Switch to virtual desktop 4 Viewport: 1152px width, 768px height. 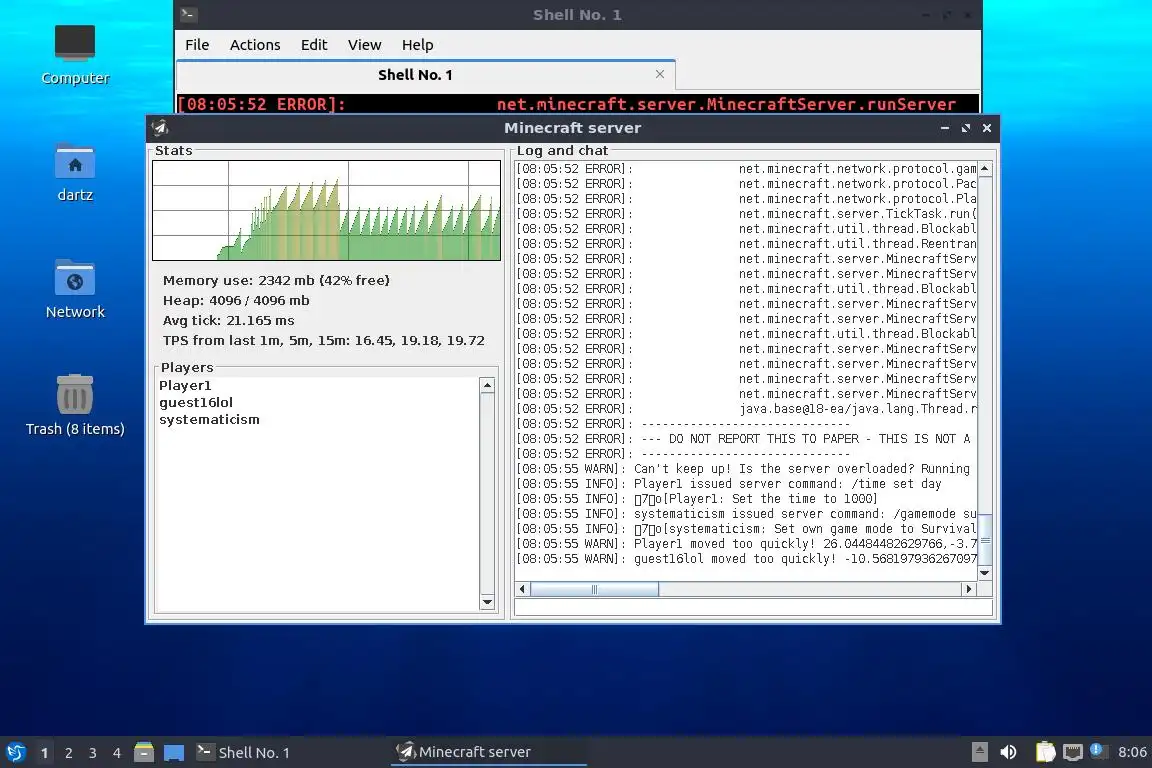[117, 753]
